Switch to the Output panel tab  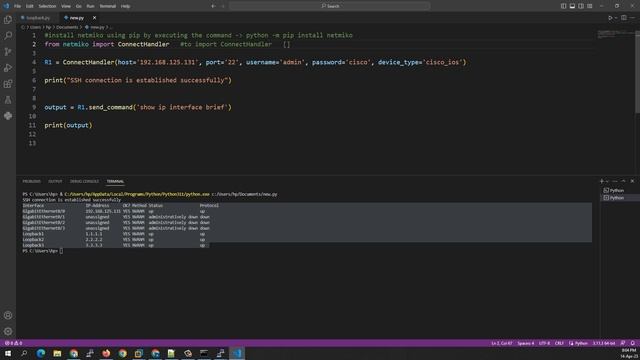[x=55, y=181]
